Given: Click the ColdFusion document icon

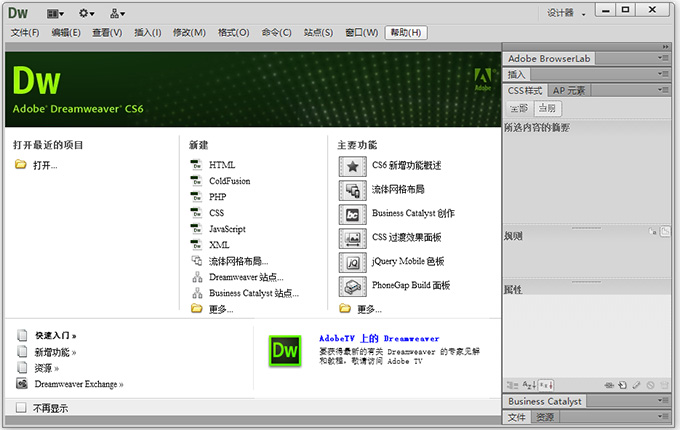Looking at the screenshot, I should pos(196,181).
